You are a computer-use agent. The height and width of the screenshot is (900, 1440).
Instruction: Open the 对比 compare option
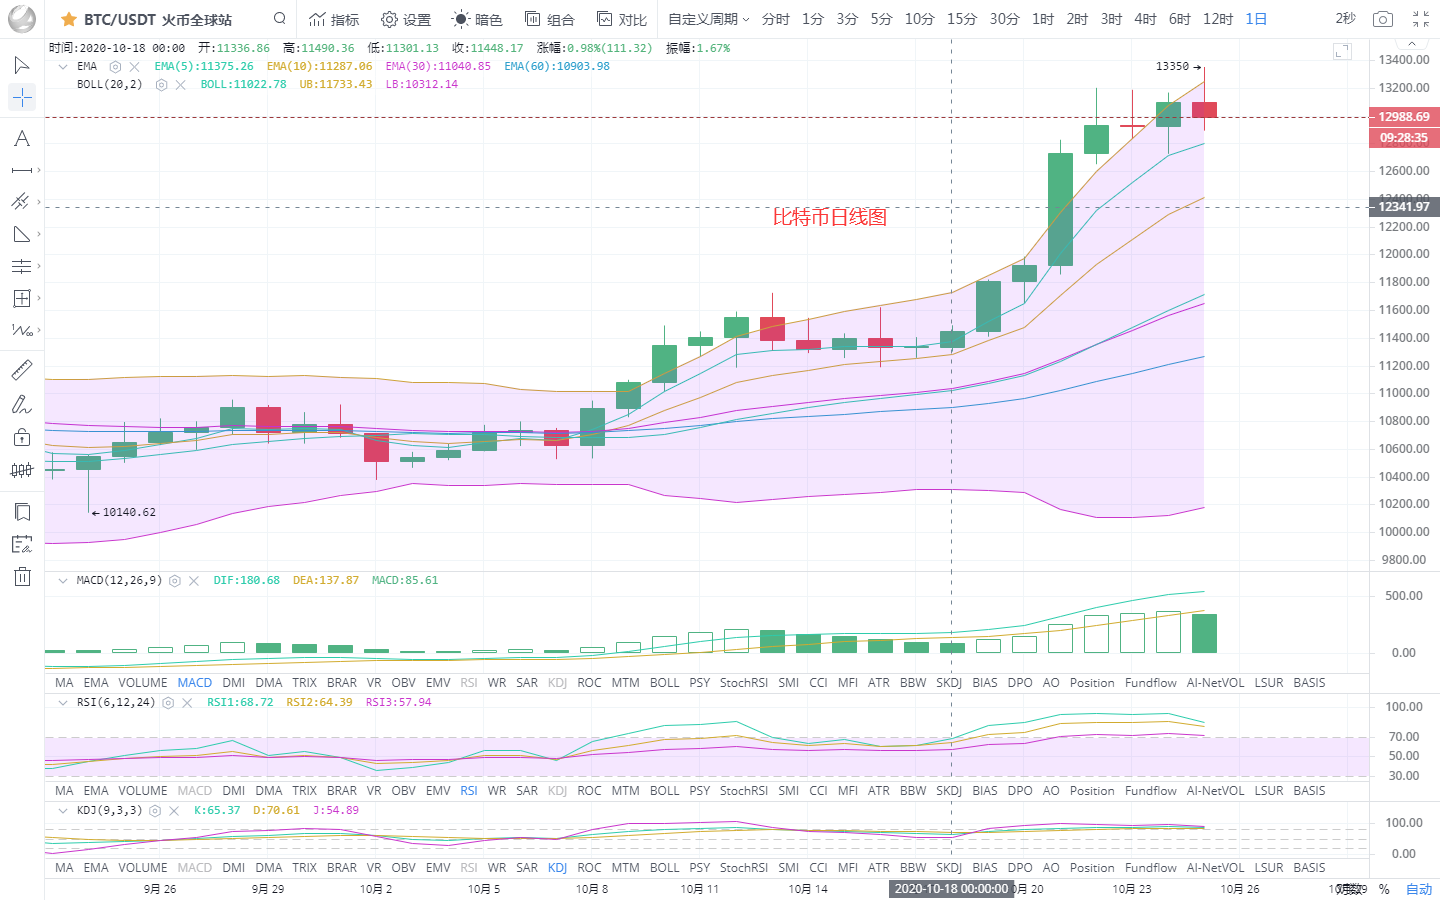(622, 19)
